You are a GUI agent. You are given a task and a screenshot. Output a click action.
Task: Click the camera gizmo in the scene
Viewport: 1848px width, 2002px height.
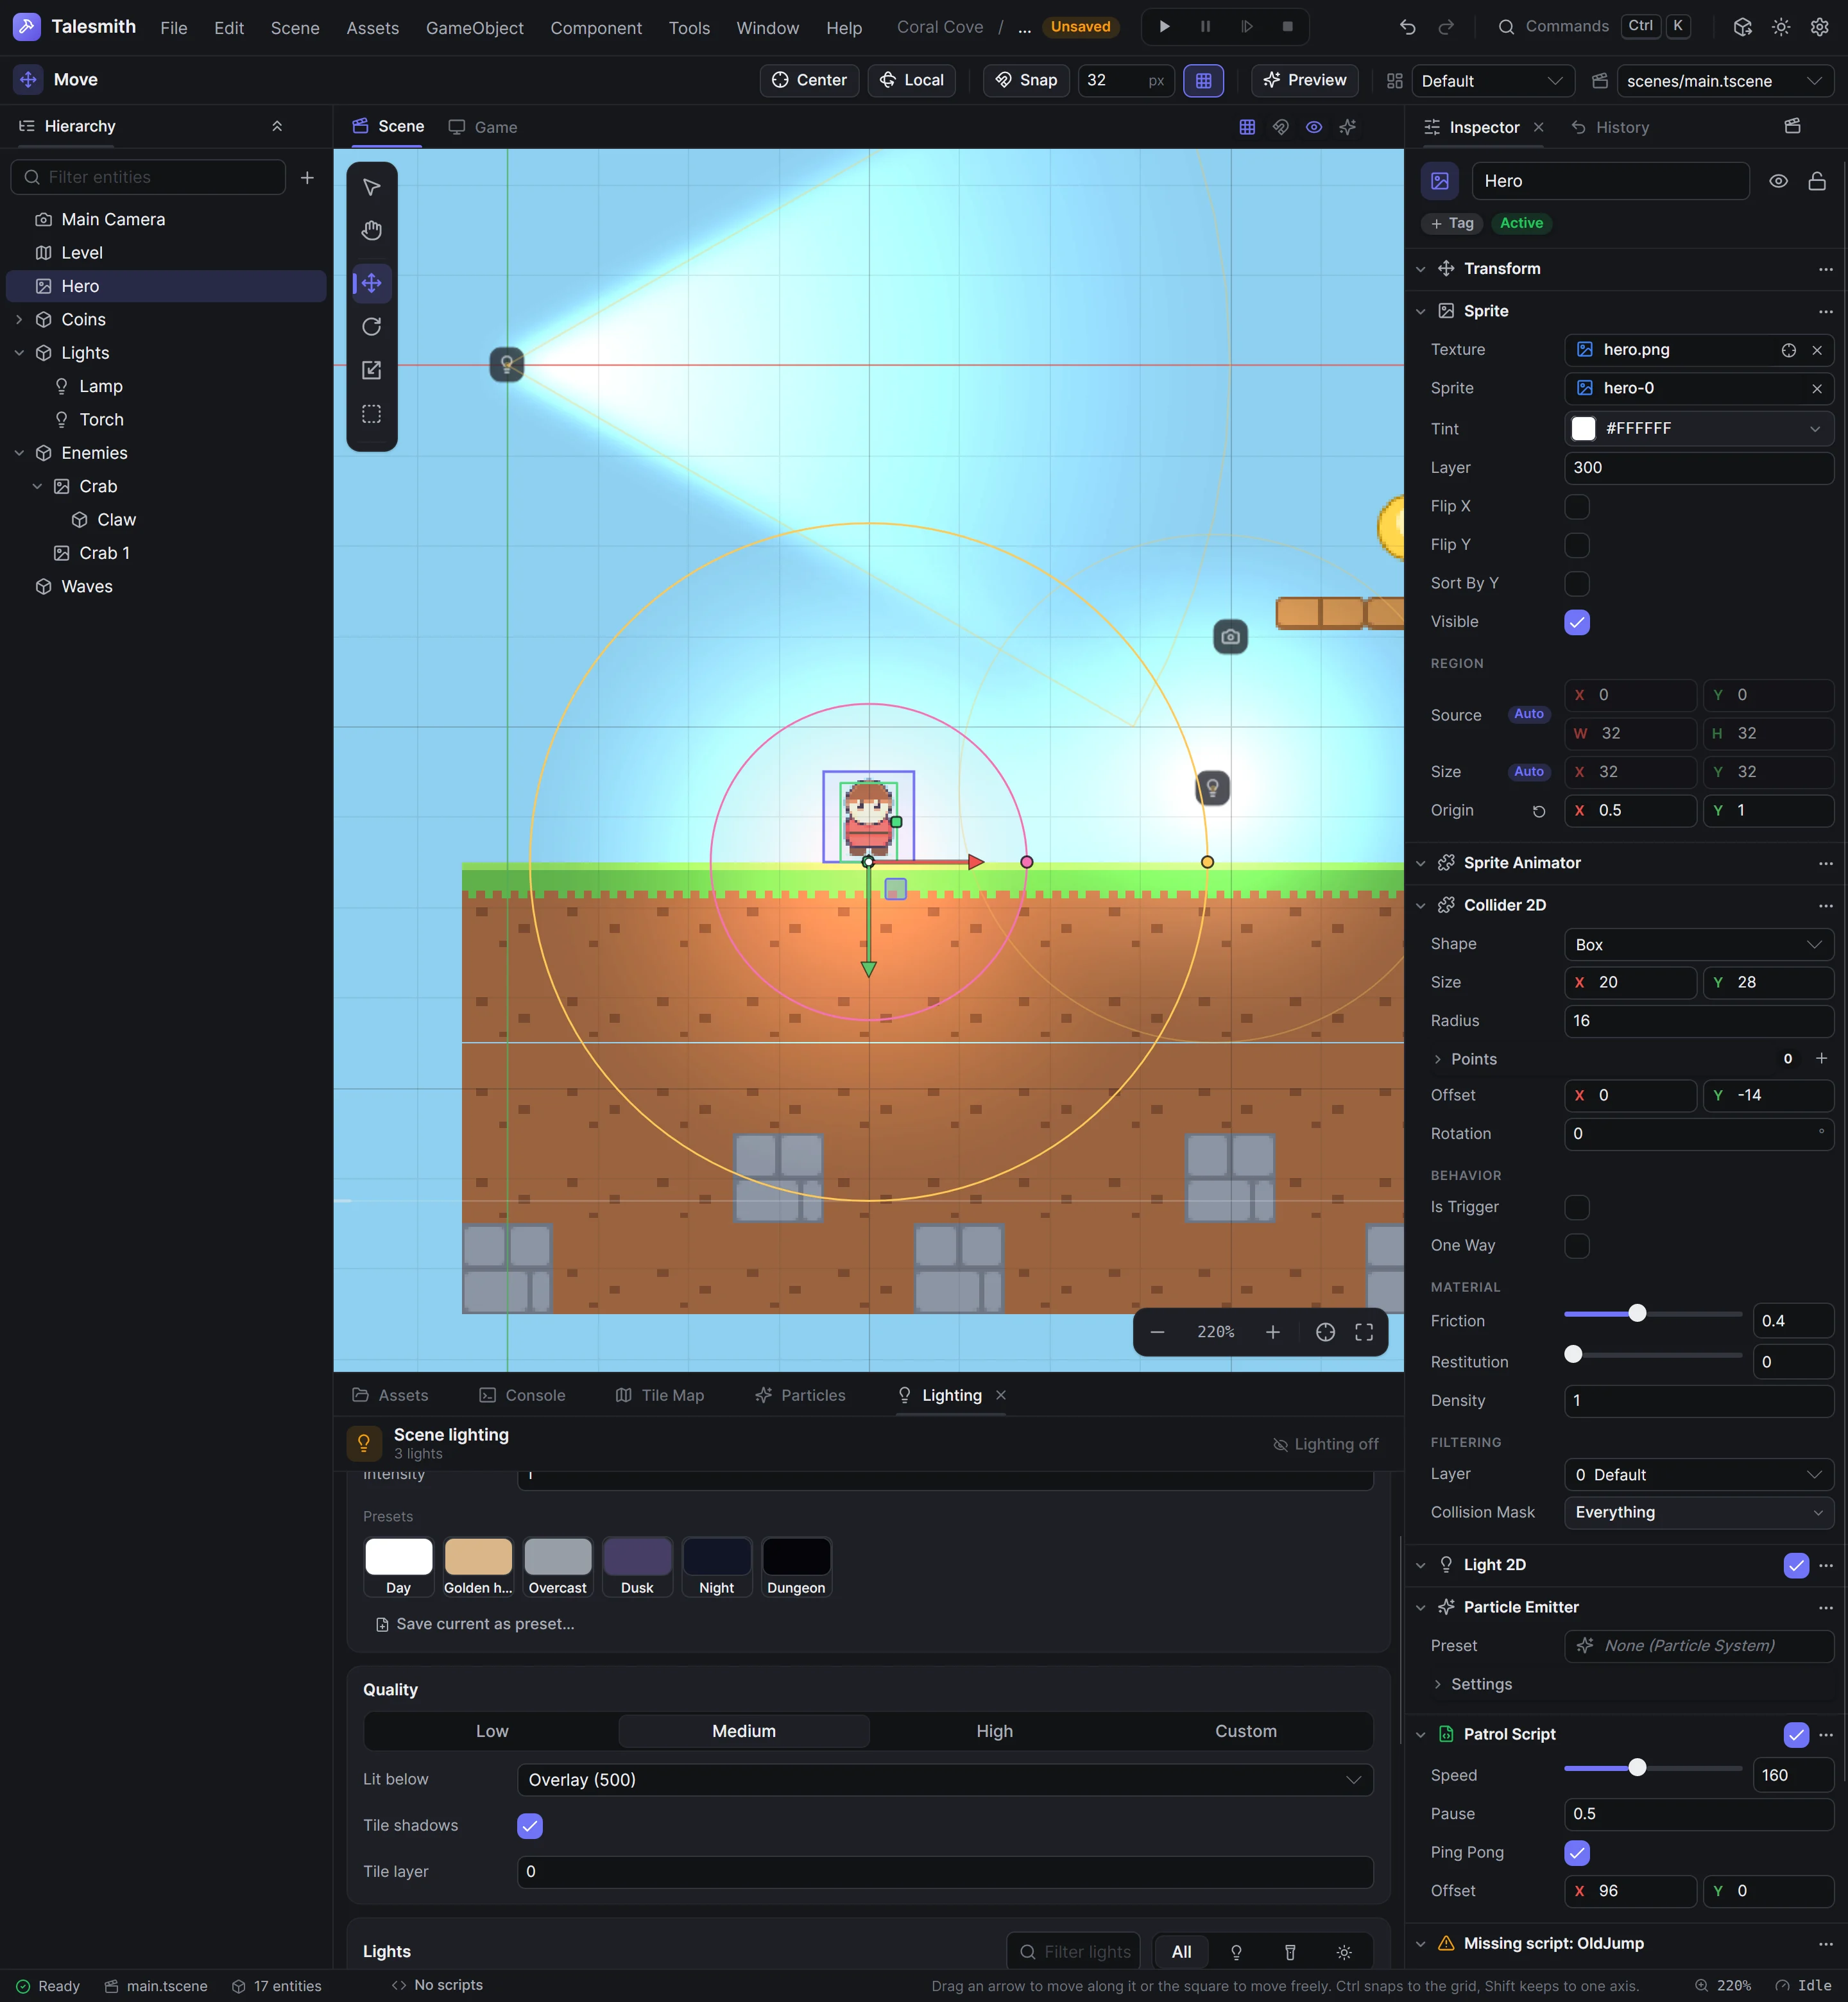coord(1230,636)
